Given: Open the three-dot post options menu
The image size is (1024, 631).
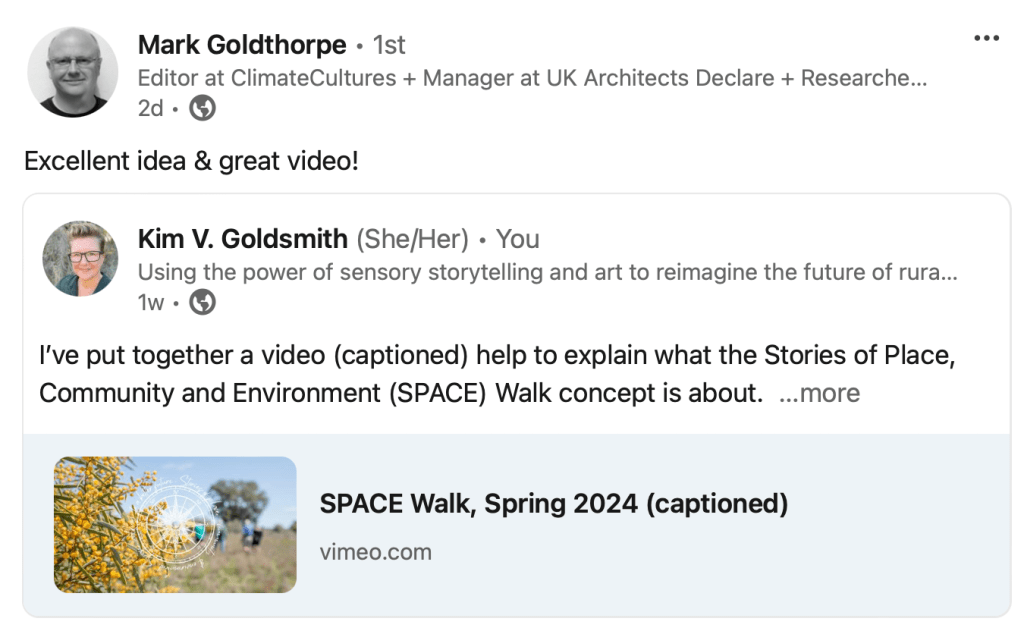Looking at the screenshot, I should coord(986,38).
